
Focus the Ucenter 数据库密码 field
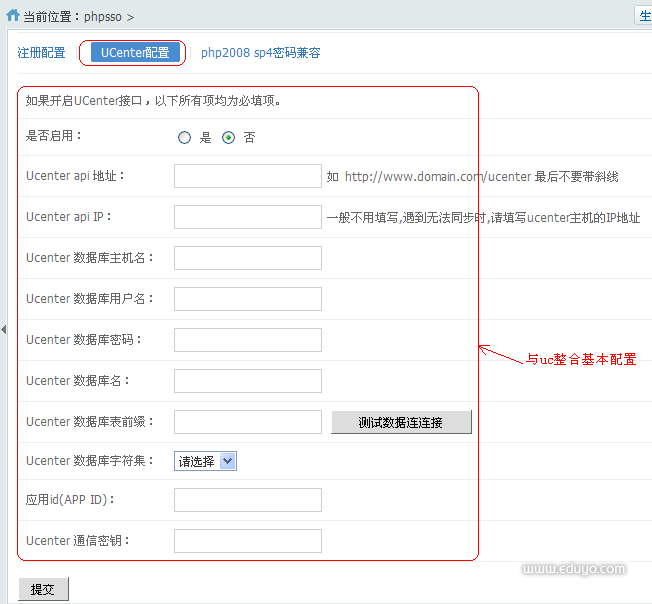click(x=247, y=340)
